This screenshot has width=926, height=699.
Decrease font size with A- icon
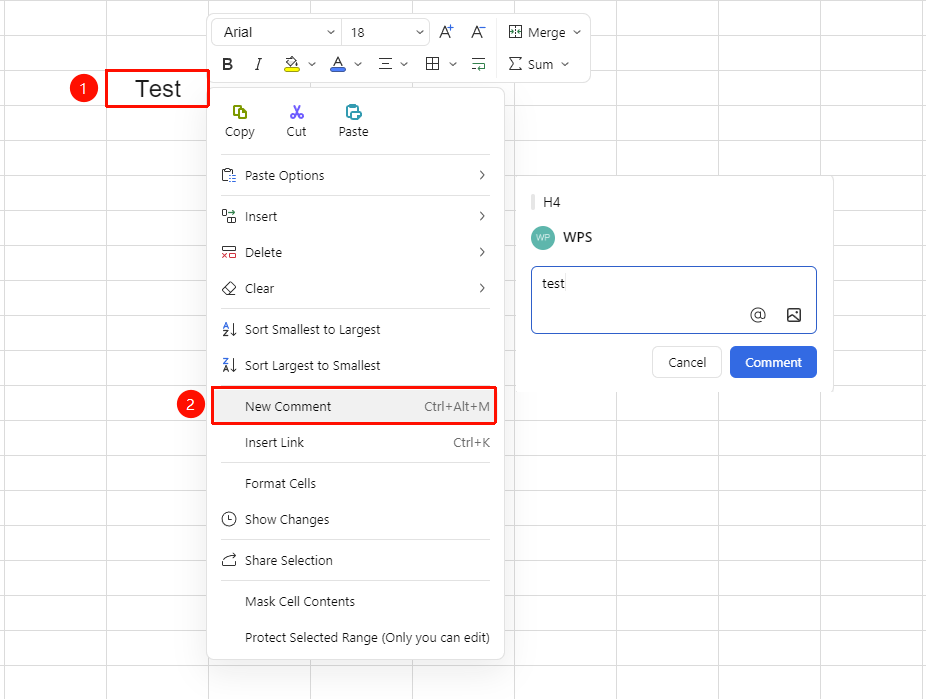point(478,32)
